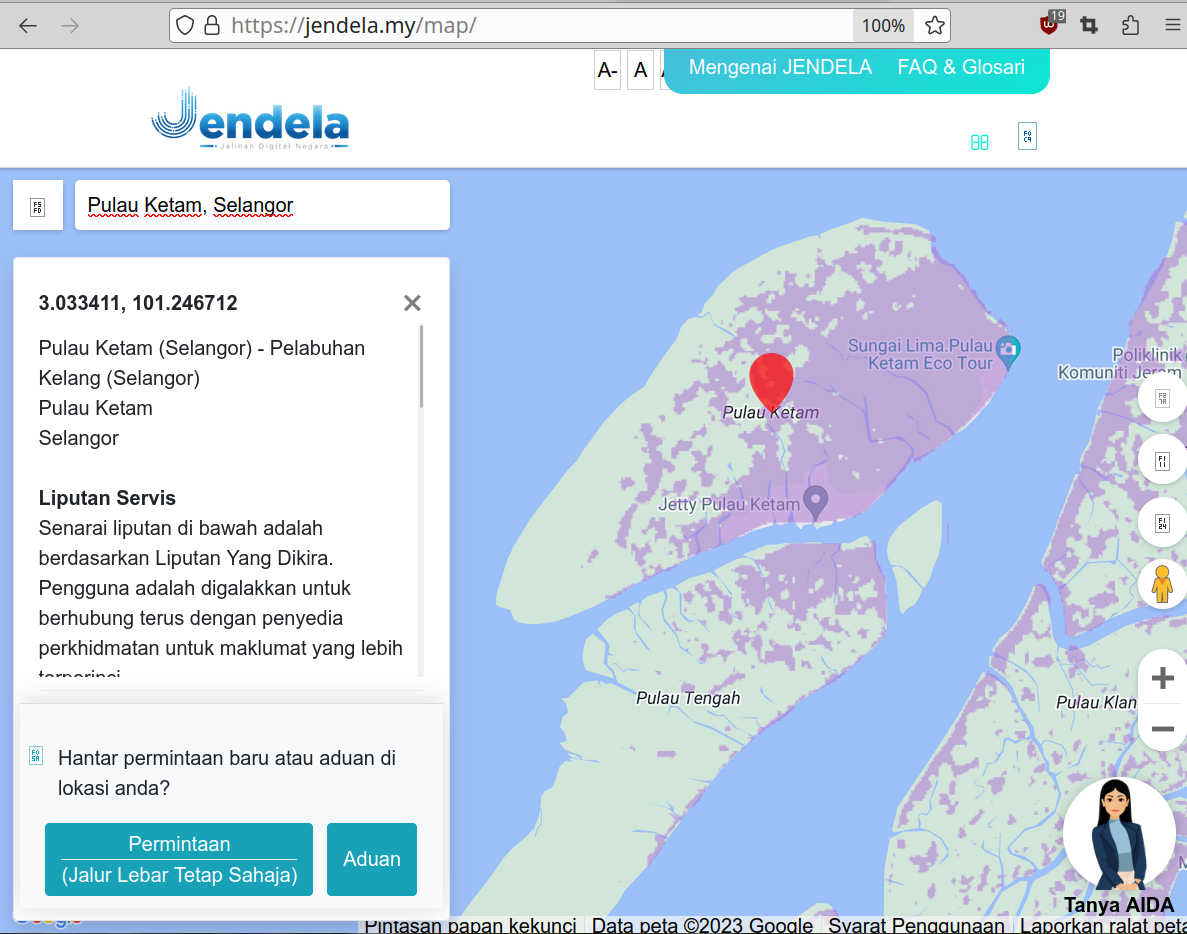Click the icon left of the search box
Image resolution: width=1187 pixels, height=934 pixels.
[38, 205]
